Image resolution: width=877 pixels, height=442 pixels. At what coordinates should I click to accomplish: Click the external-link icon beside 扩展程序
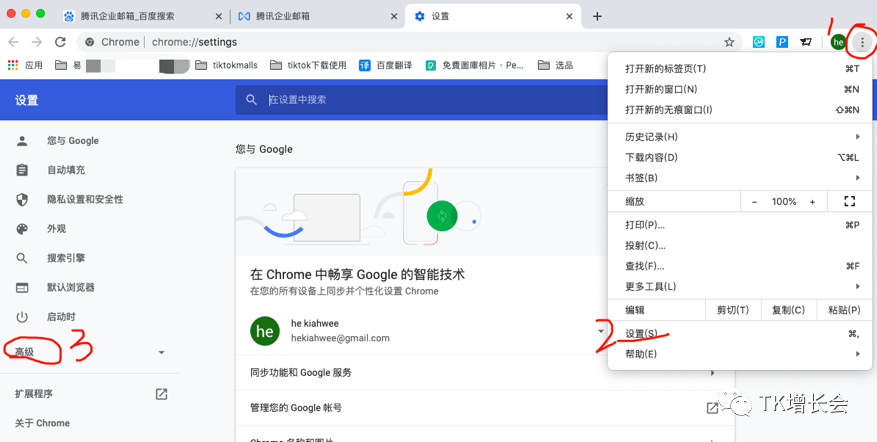coord(161,394)
